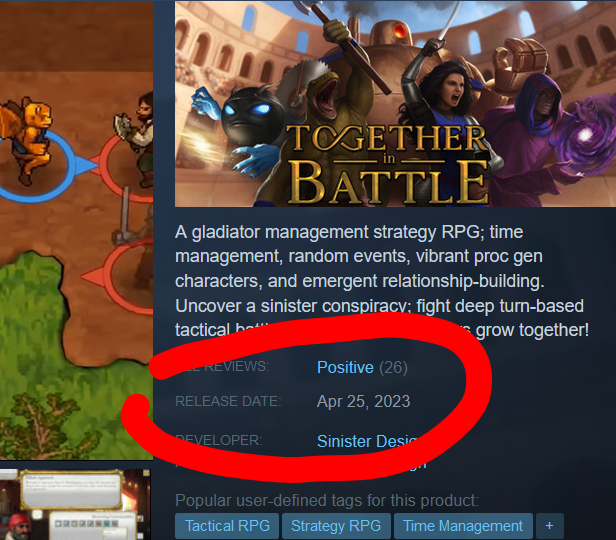Image resolution: width=616 pixels, height=540 pixels.
Task: Click the Apr 25, 2023 release date
Action: click(x=363, y=401)
